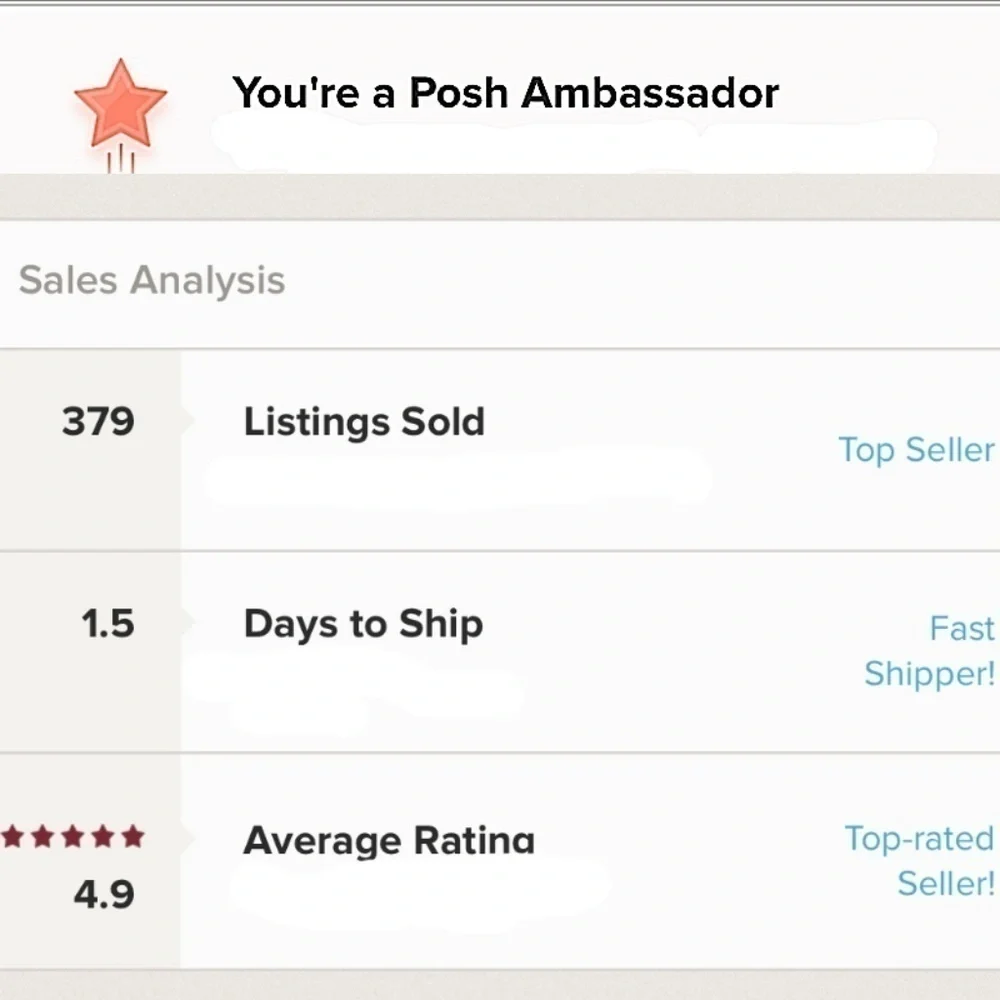Click the last star in rating
1000x1000 pixels.
point(133,836)
